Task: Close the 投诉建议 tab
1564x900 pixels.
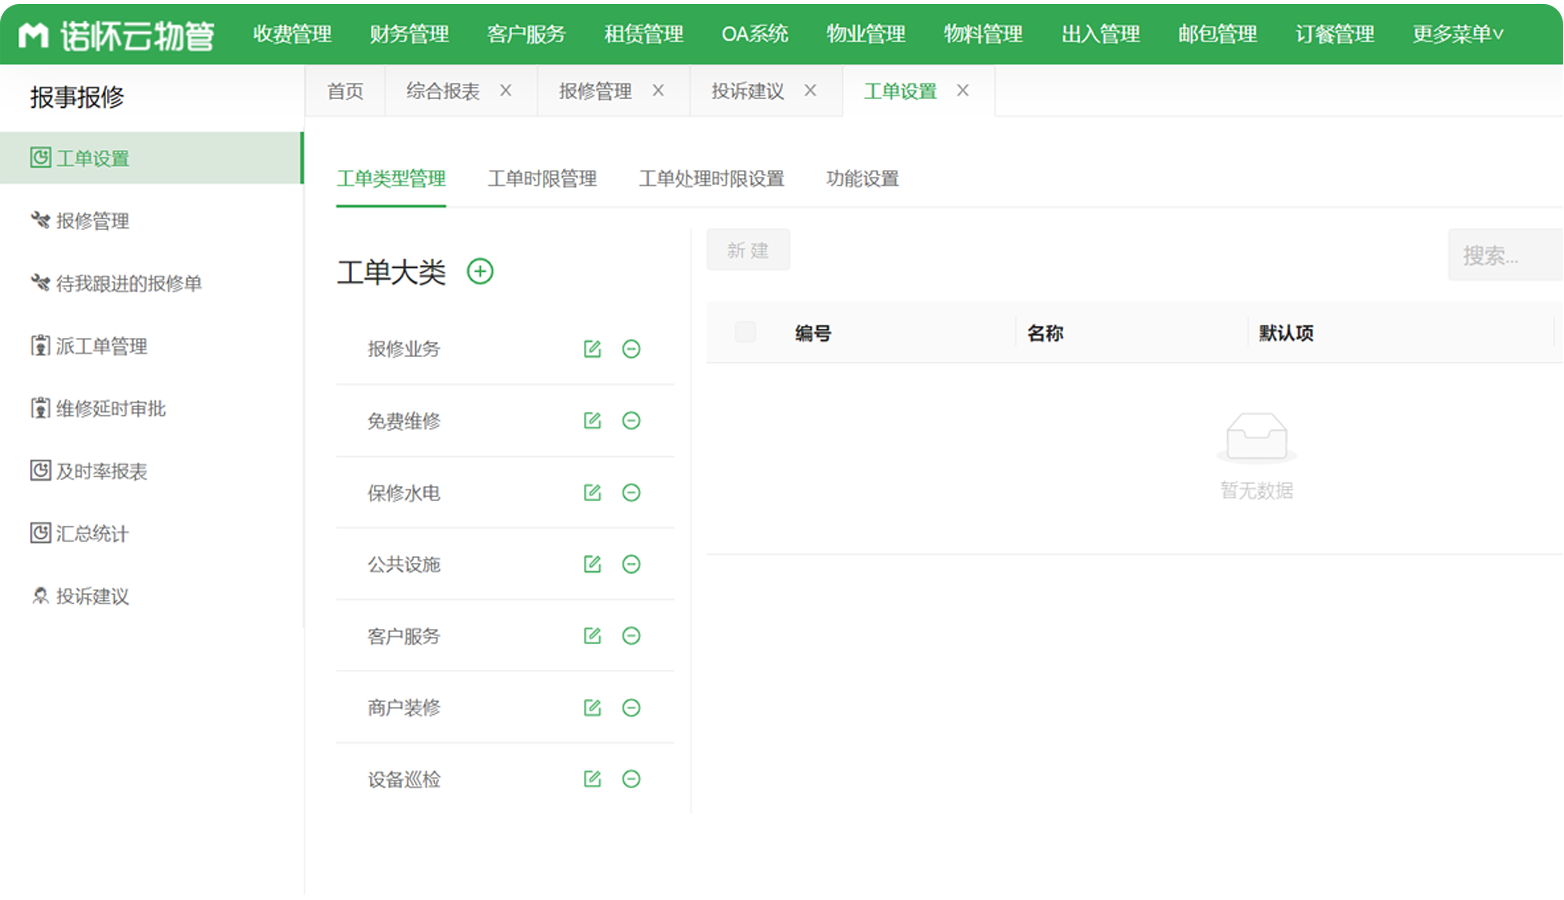Action: click(x=810, y=90)
